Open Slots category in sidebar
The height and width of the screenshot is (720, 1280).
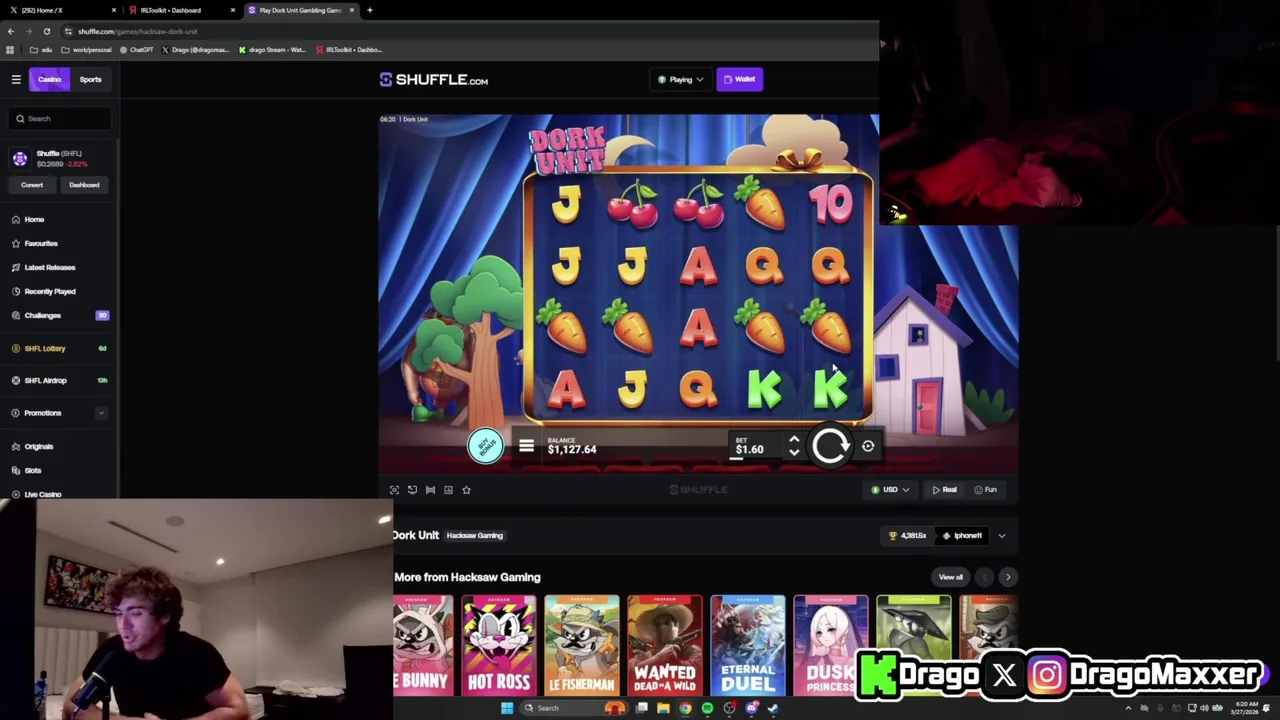[x=33, y=470]
